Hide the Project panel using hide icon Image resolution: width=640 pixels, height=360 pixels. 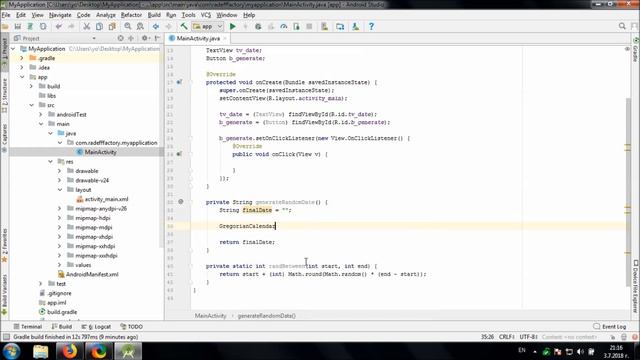(157, 38)
